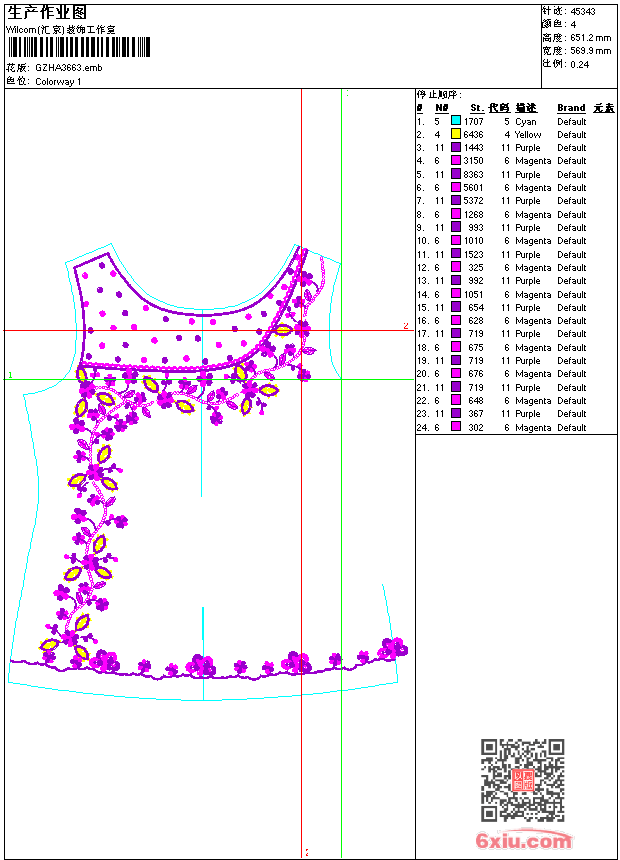Click the green marker number 1
The width and height of the screenshot is (620, 860).
click(x=10, y=375)
